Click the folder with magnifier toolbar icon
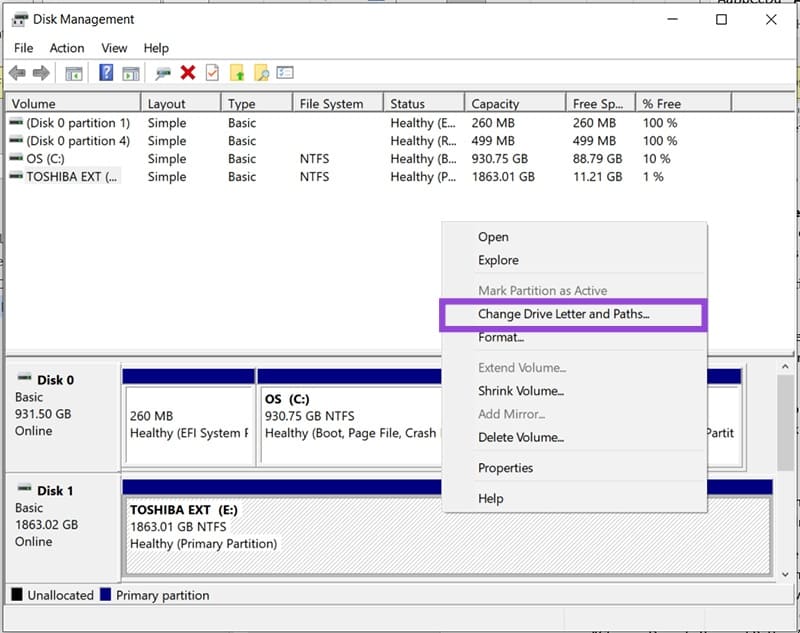The image size is (800, 633). (x=264, y=72)
